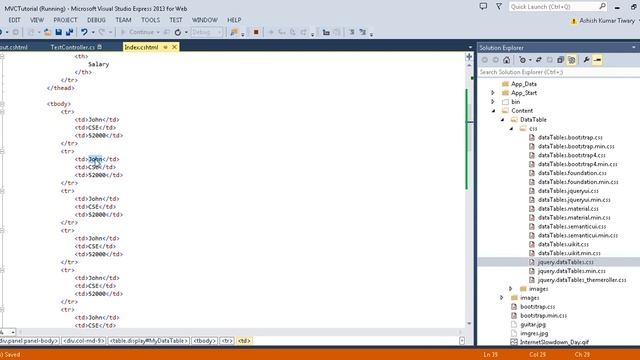Screen dimensions: 640x360
Task: Click the toolbar icon right of step buttons
Action: tap(326, 32)
